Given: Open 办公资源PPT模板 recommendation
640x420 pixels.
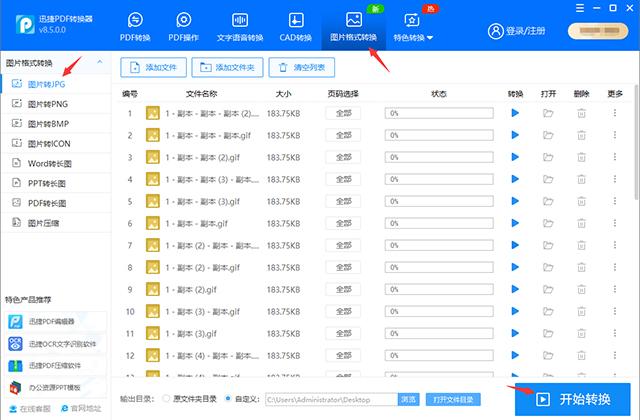Looking at the screenshot, I should (56, 387).
